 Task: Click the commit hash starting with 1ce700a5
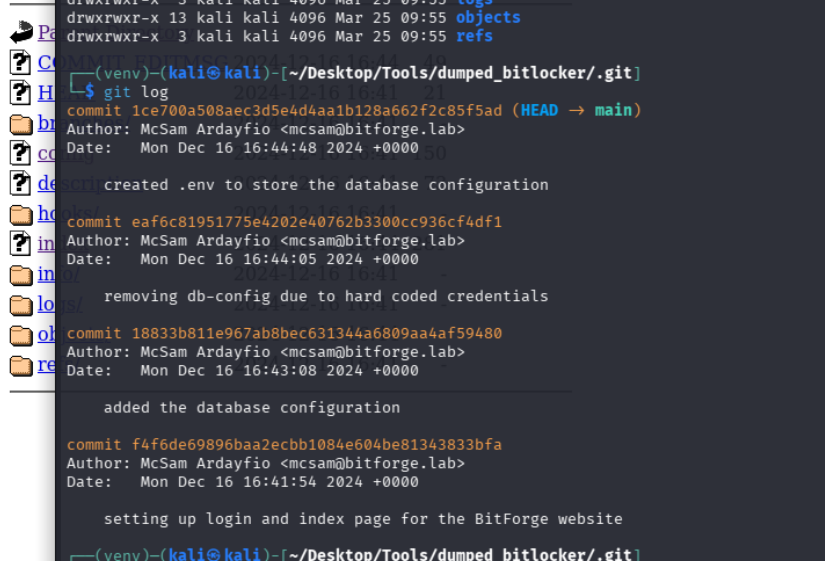(317, 110)
